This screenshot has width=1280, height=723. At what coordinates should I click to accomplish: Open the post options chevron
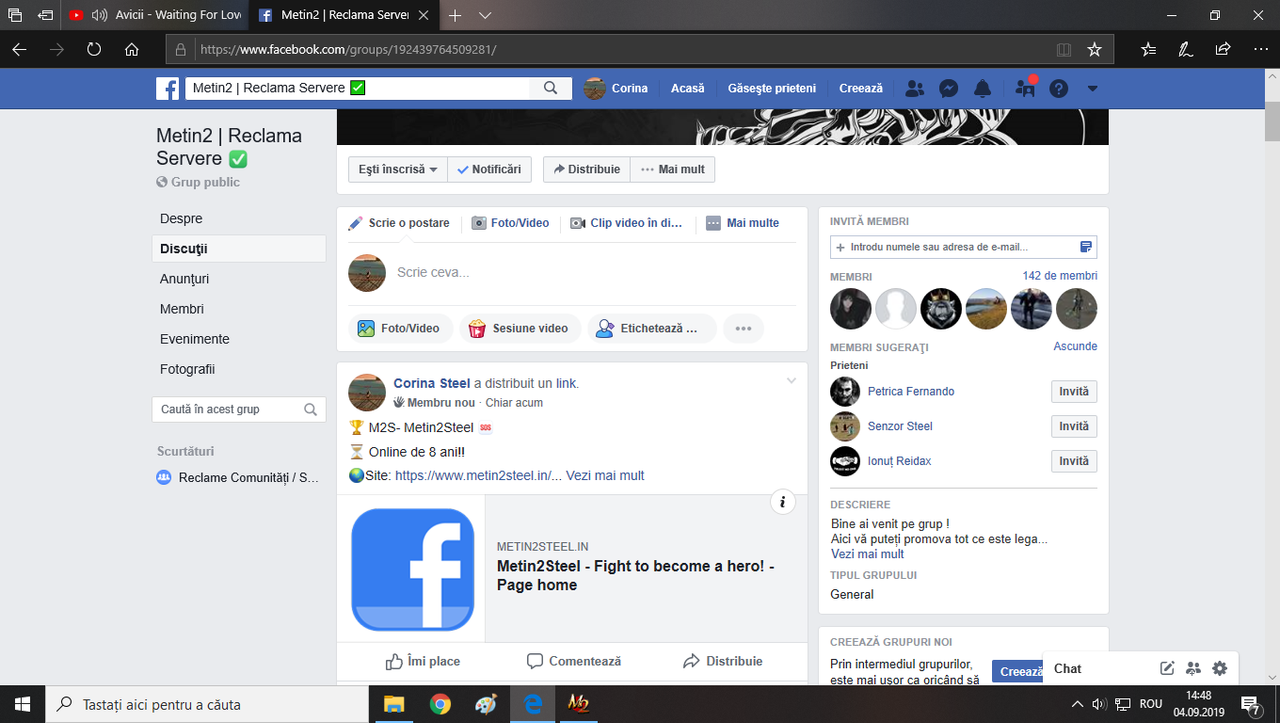[791, 381]
